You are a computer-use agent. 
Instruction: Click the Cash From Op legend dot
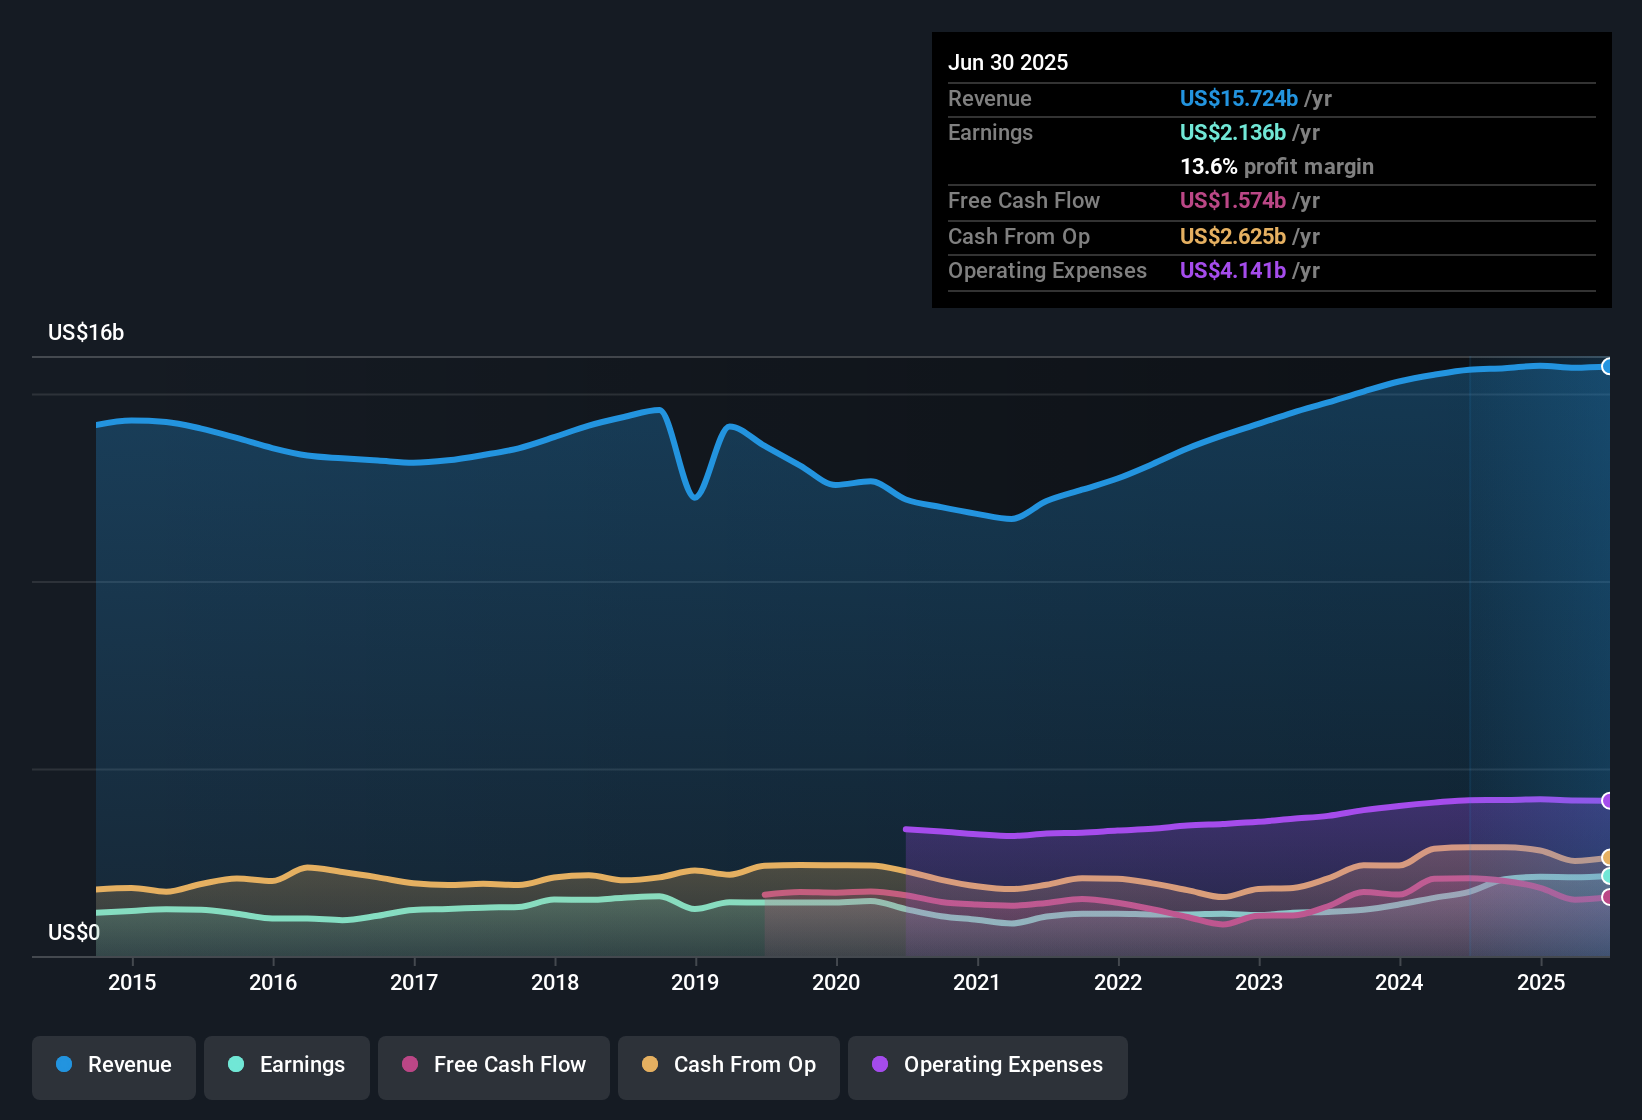click(650, 1065)
